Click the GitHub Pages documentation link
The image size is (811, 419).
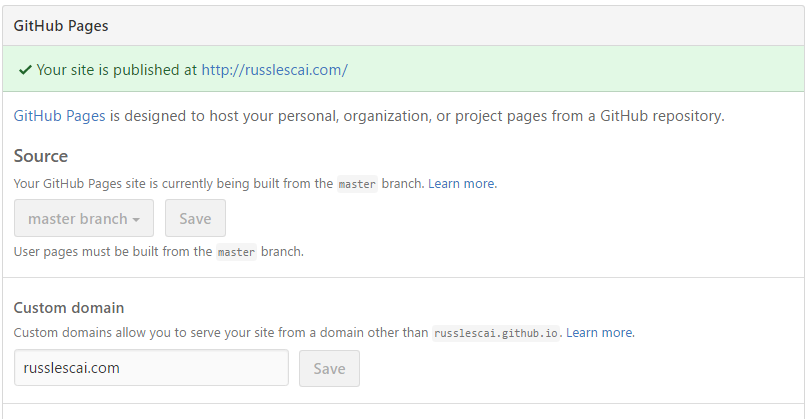(59, 116)
